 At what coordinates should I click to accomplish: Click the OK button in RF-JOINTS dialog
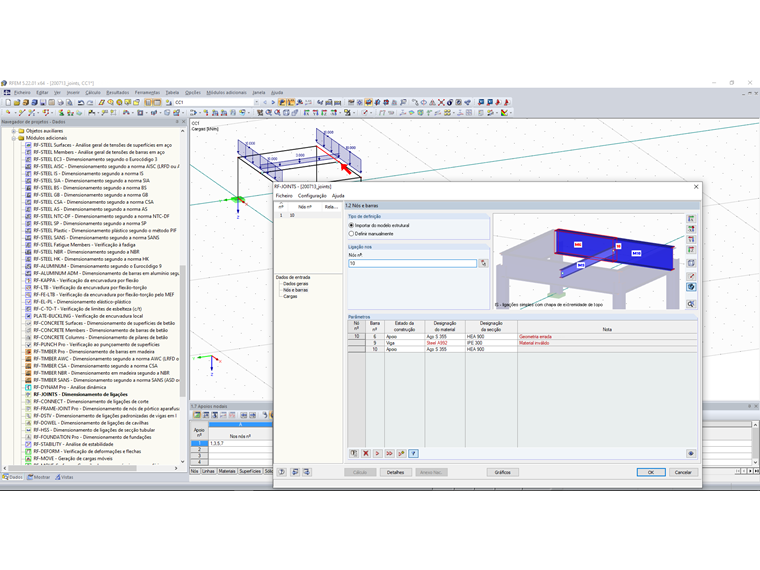(x=651, y=472)
